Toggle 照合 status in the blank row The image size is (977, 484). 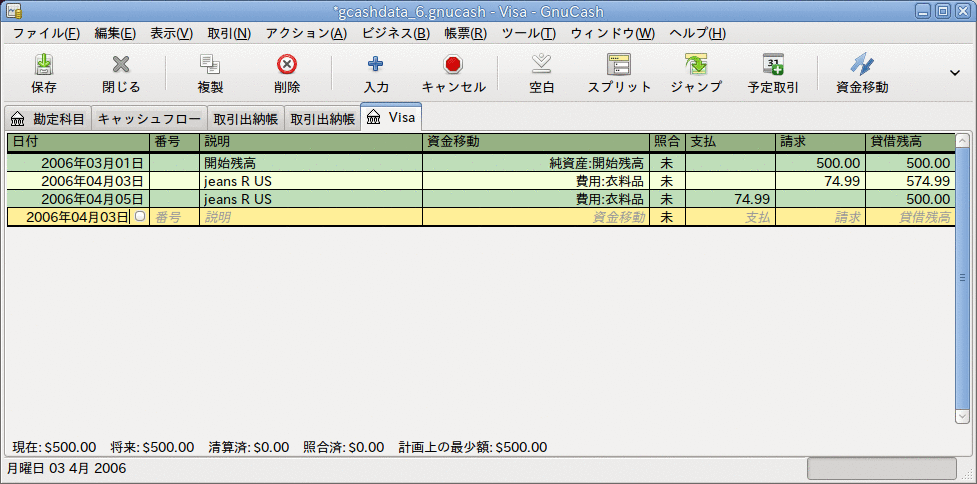coord(667,217)
